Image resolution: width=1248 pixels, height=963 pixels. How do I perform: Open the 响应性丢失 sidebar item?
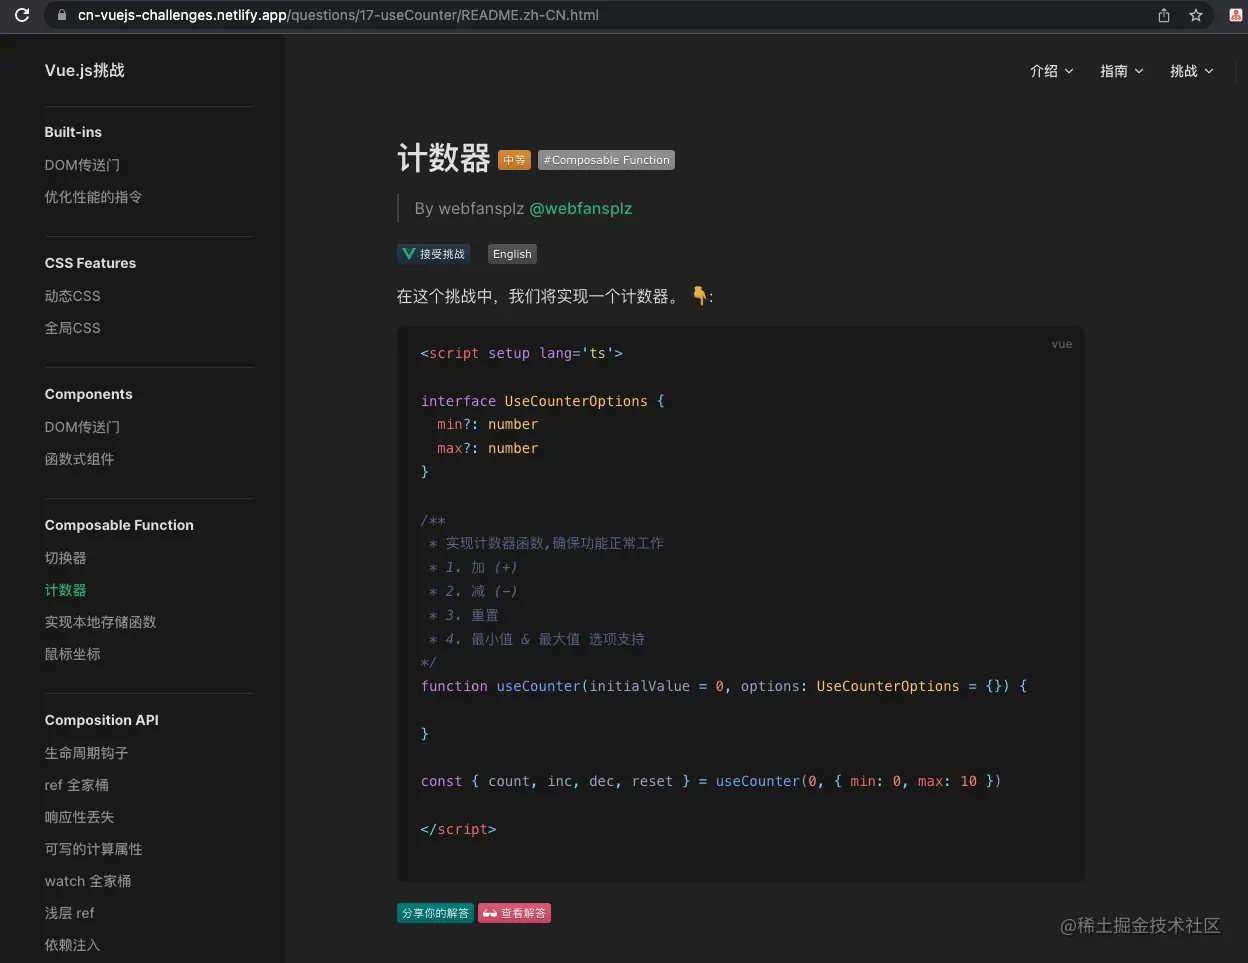coord(79,817)
